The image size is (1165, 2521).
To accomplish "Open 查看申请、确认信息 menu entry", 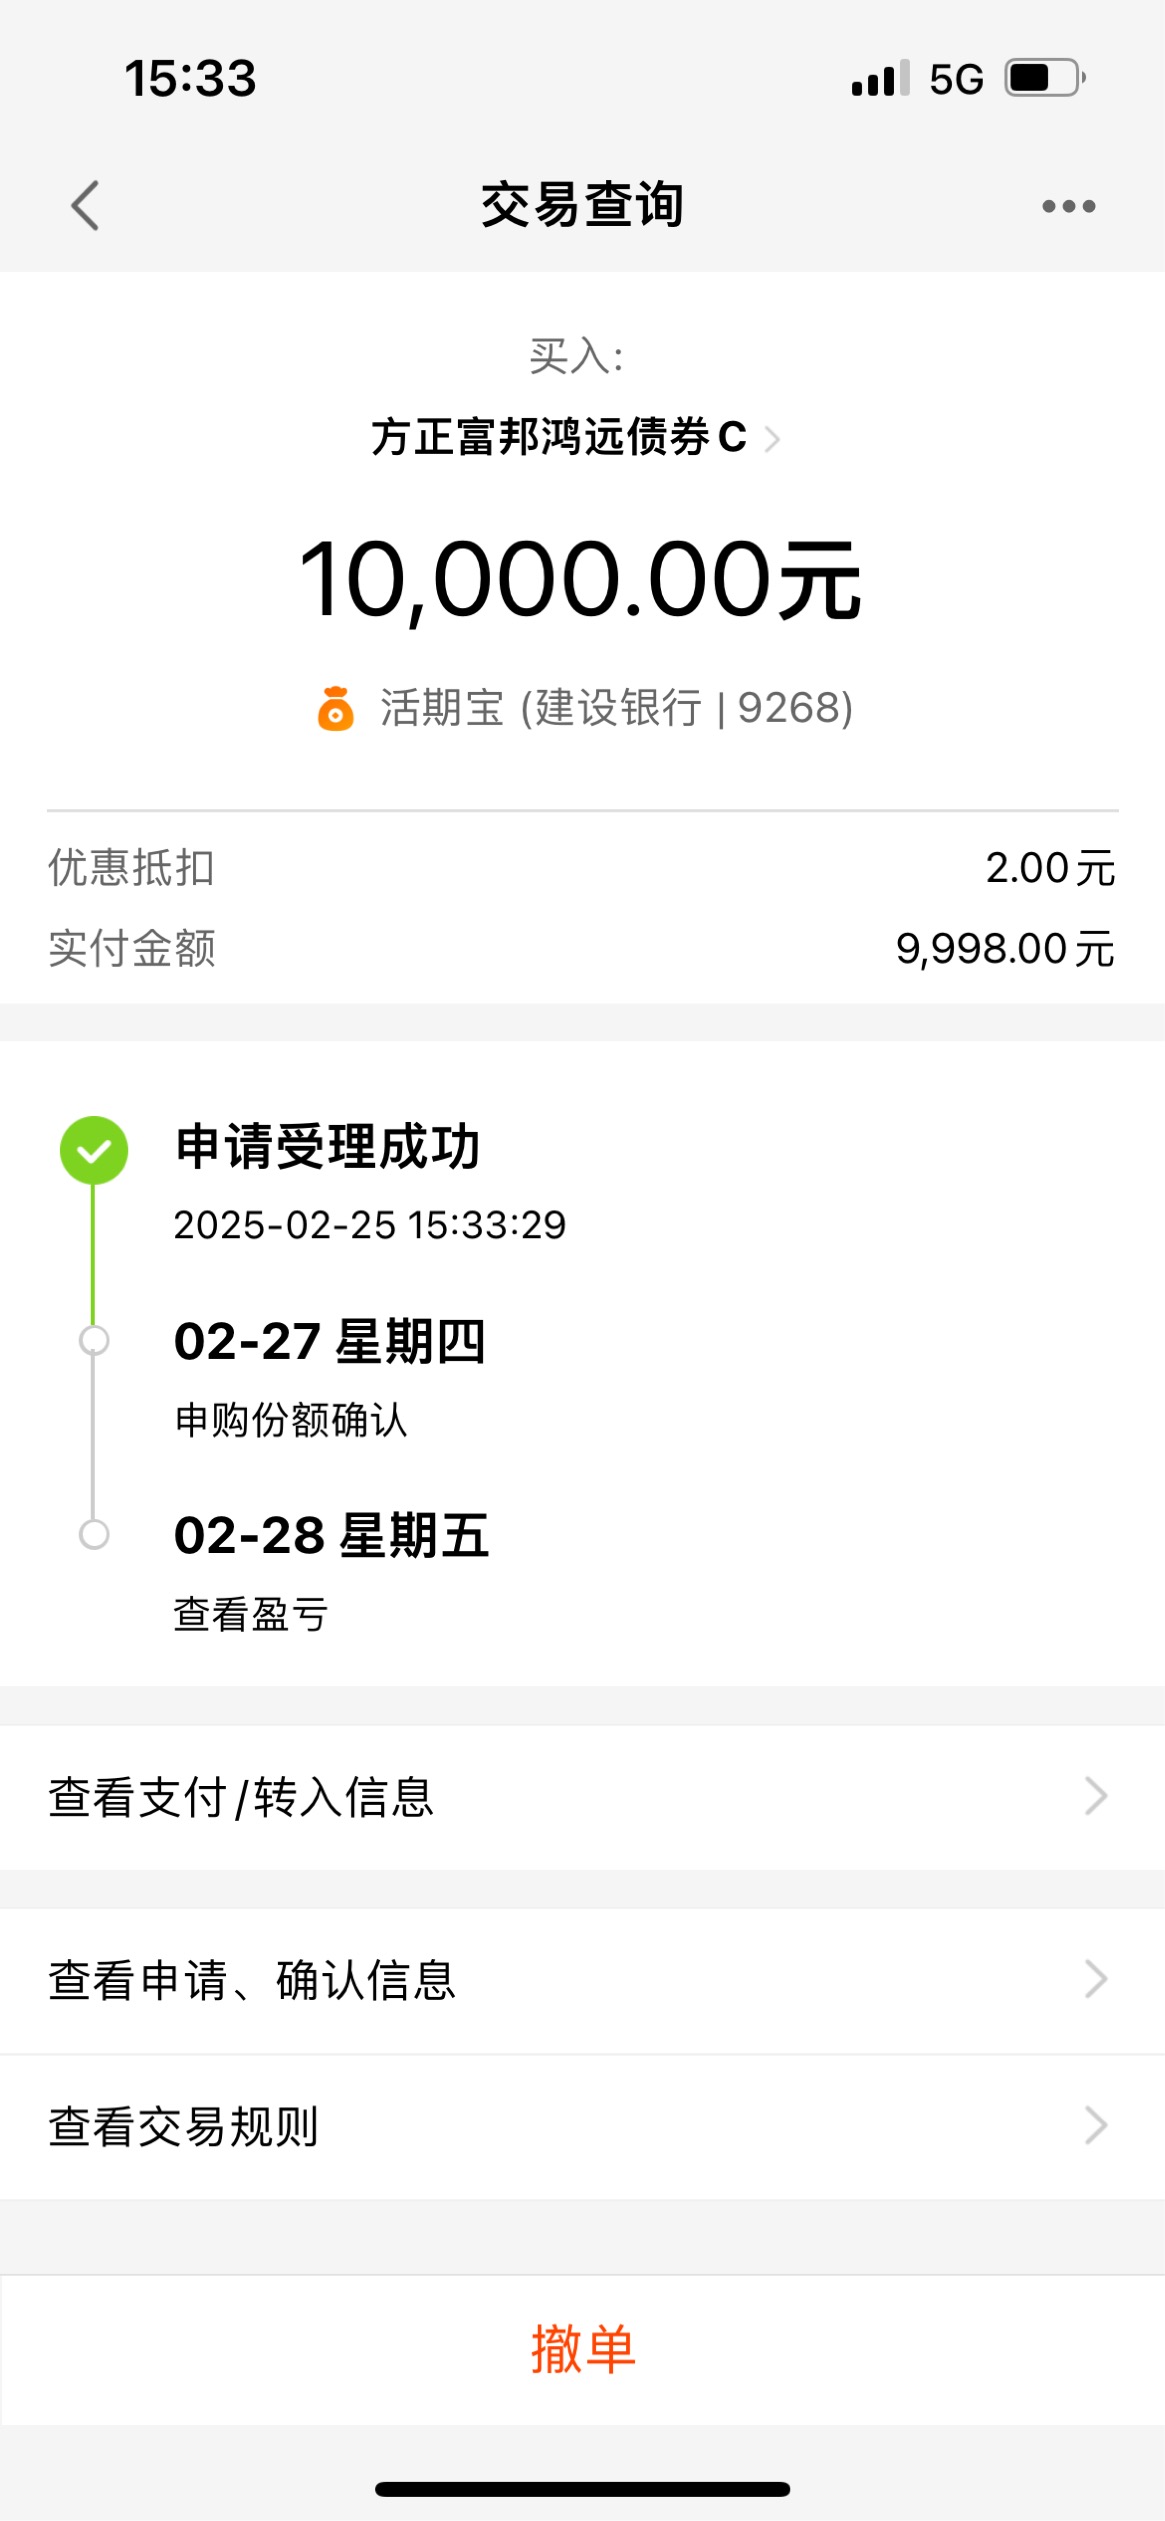I will point(582,1980).
